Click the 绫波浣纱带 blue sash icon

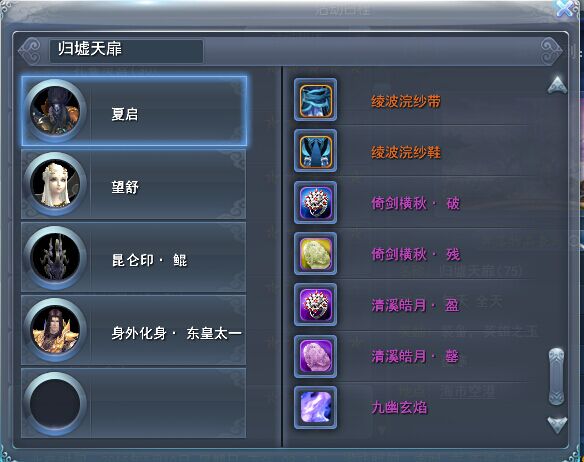coord(315,100)
